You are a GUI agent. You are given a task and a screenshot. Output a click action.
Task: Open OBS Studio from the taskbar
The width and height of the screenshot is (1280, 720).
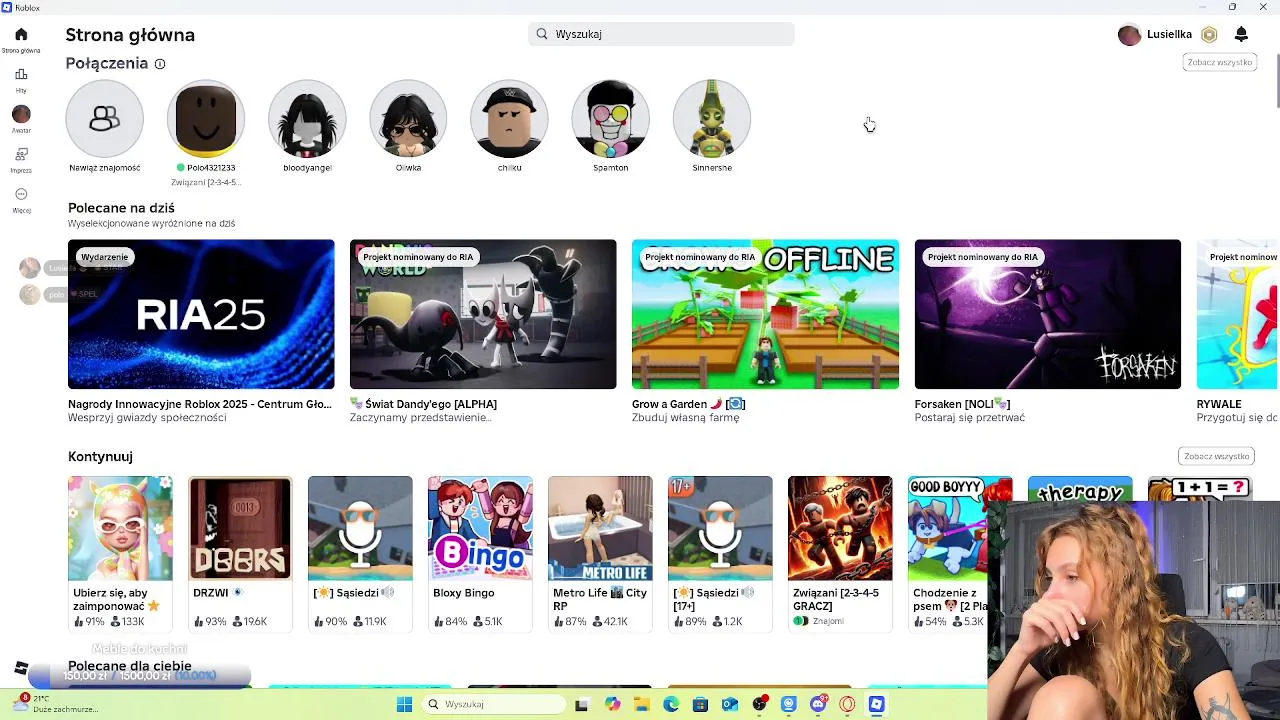pyautogui.click(x=760, y=705)
